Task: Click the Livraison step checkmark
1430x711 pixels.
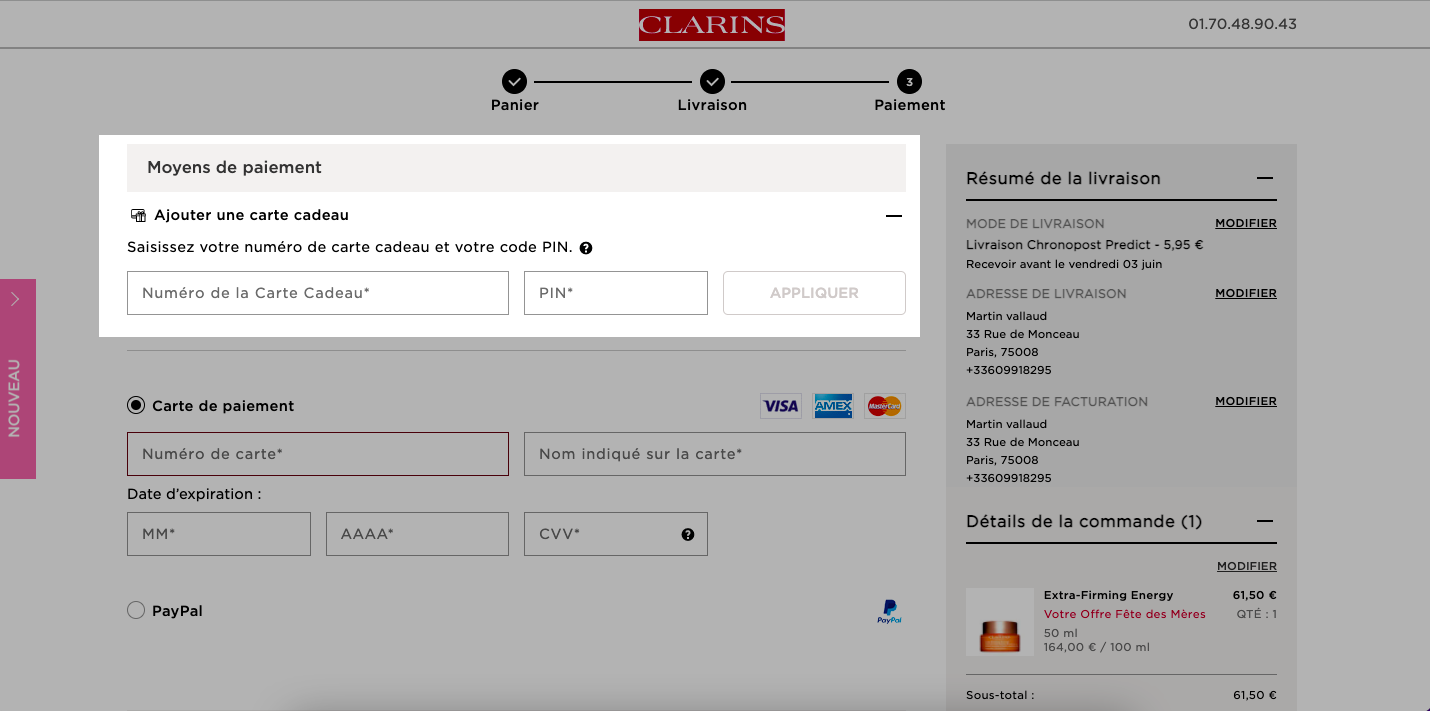Action: [x=712, y=81]
